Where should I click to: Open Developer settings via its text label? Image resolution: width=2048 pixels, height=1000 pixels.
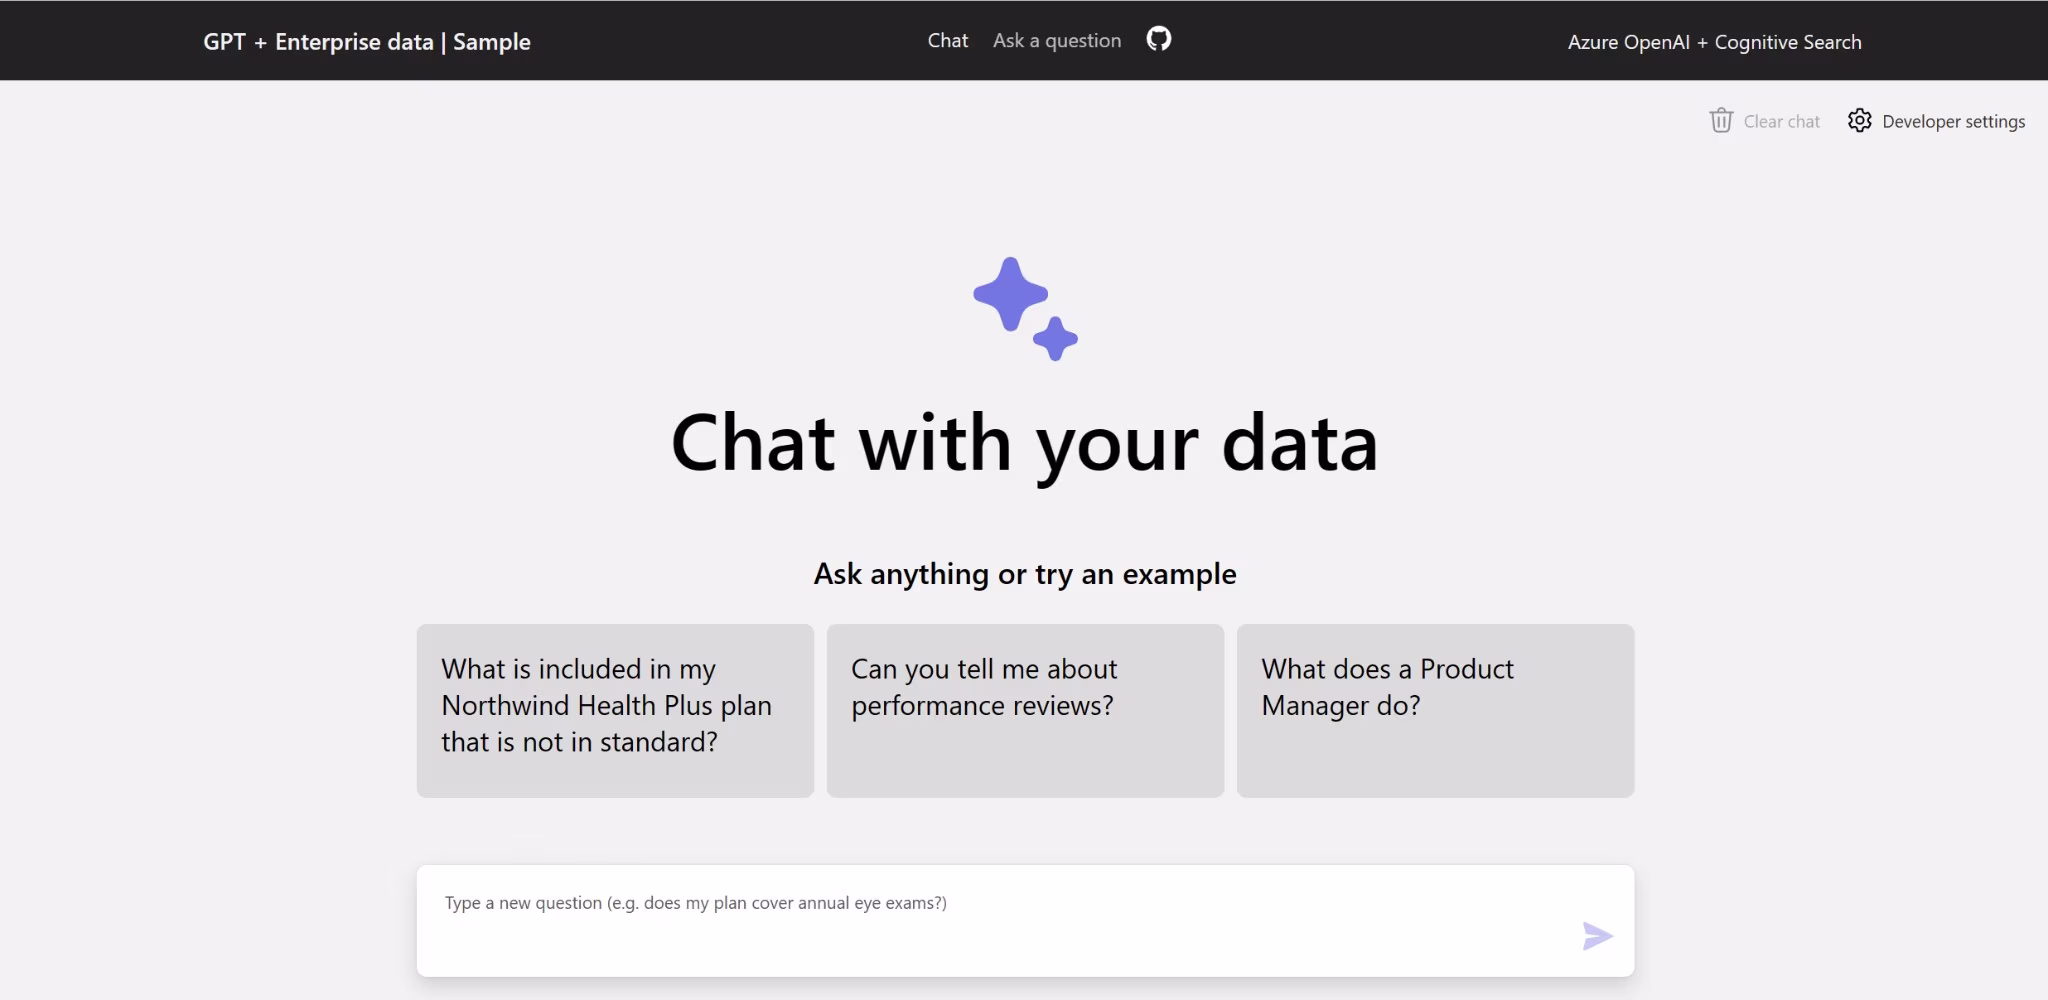[1953, 122]
